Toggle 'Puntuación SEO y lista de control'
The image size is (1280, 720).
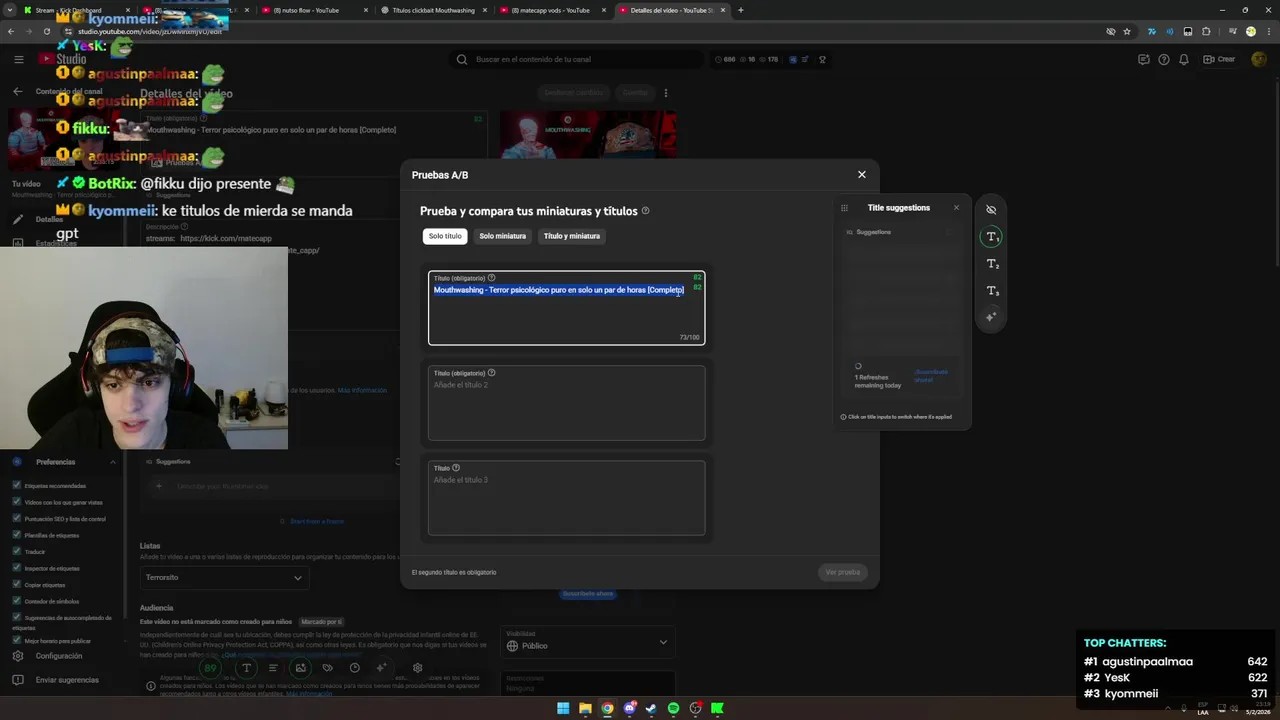tap(17, 519)
